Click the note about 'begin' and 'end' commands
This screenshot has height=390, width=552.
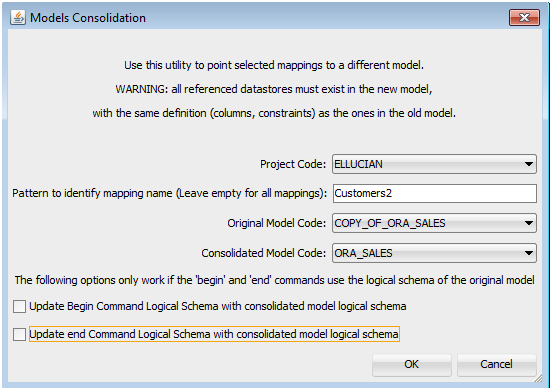click(x=275, y=280)
